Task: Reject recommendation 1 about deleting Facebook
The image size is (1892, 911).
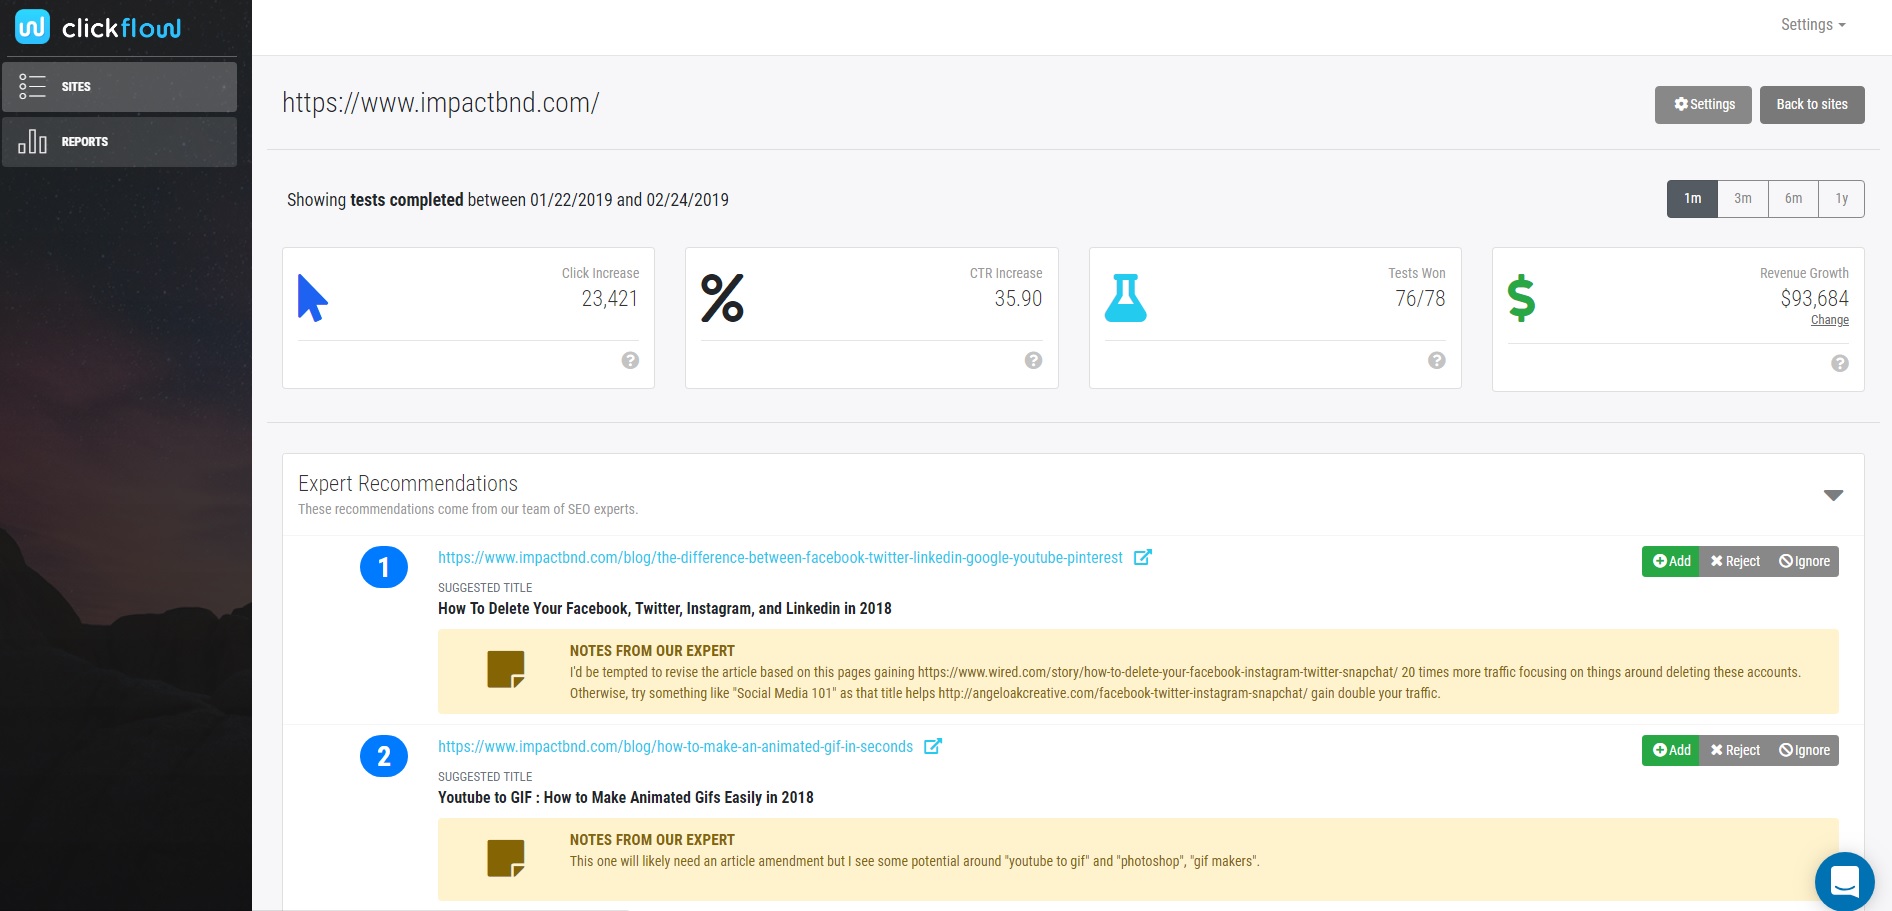Action: [1735, 561]
